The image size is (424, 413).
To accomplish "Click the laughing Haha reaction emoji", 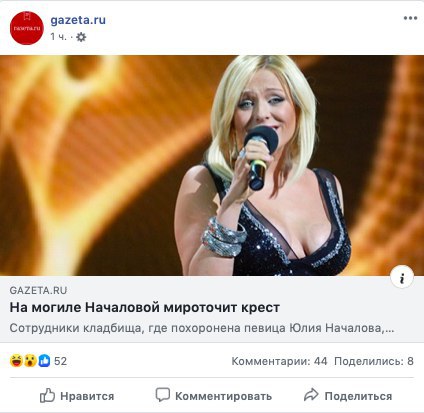I will click(16, 361).
